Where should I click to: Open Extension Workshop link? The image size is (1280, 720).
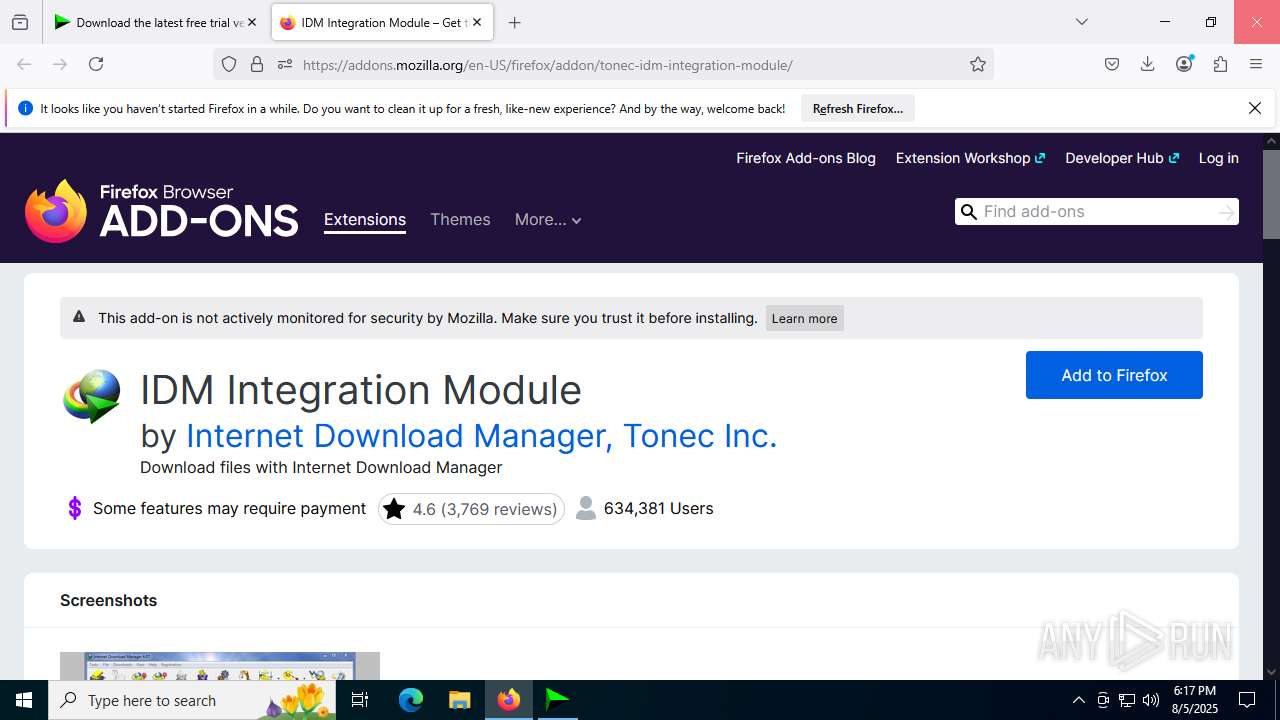pos(970,158)
